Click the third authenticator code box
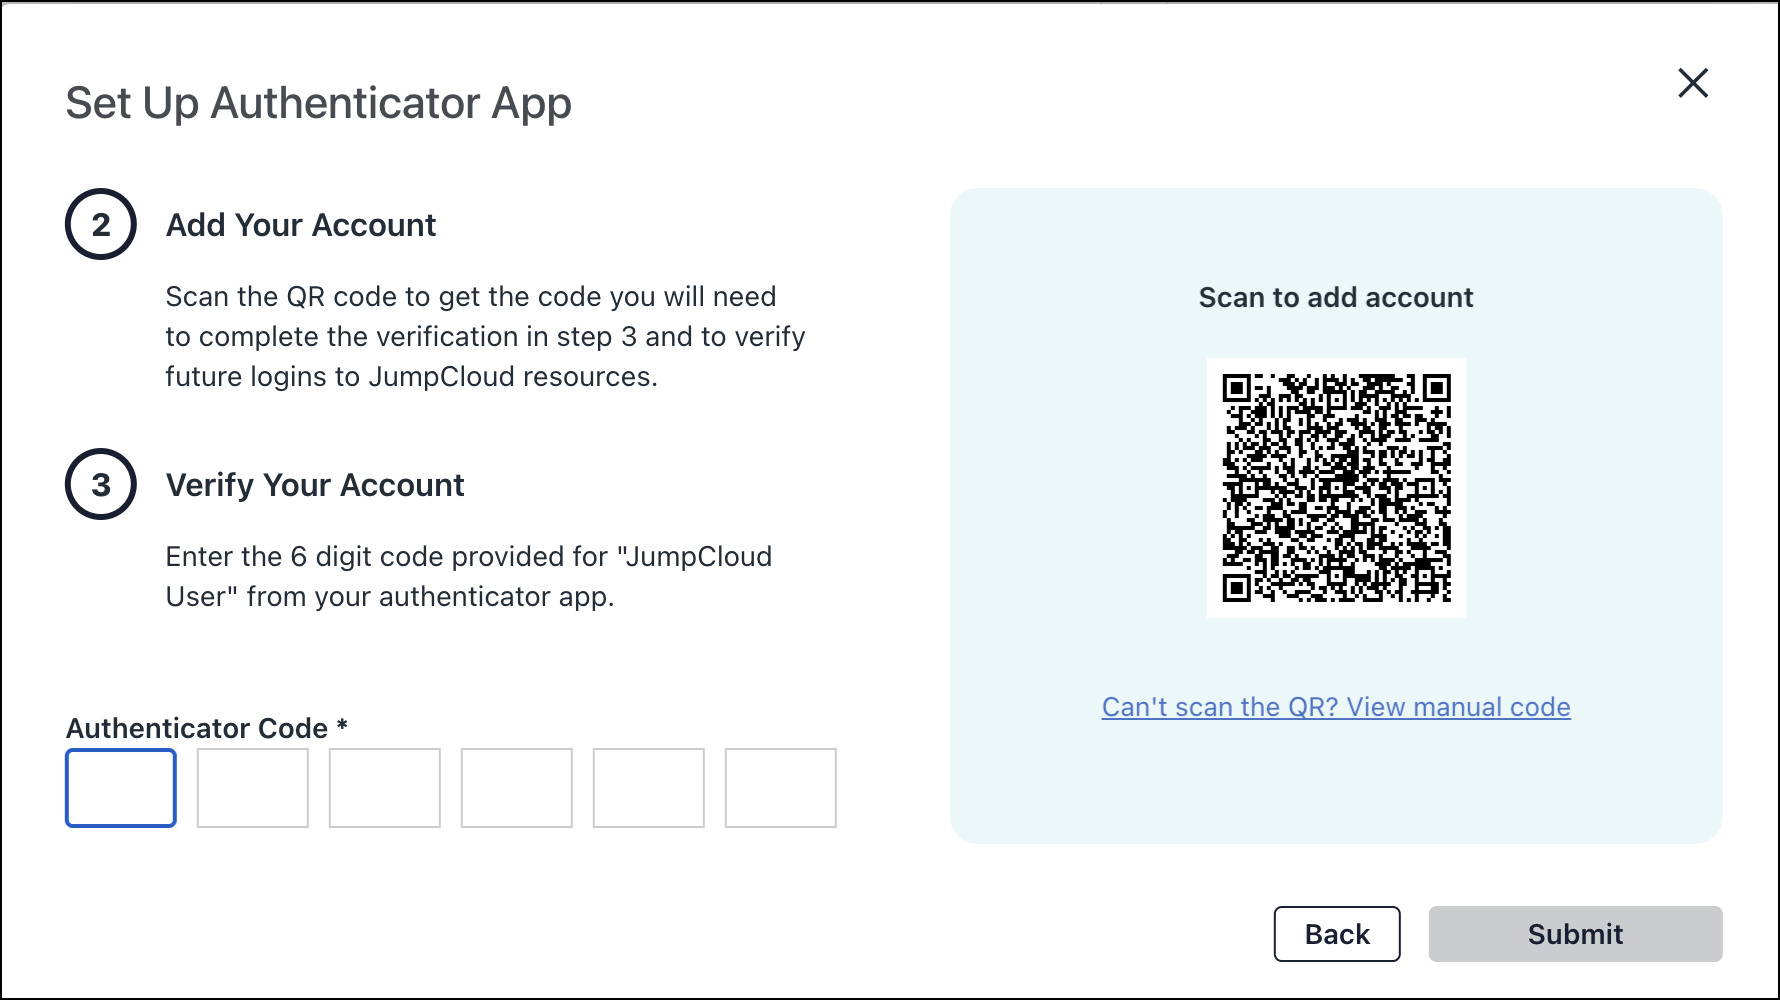Image resolution: width=1780 pixels, height=1000 pixels. coord(384,788)
